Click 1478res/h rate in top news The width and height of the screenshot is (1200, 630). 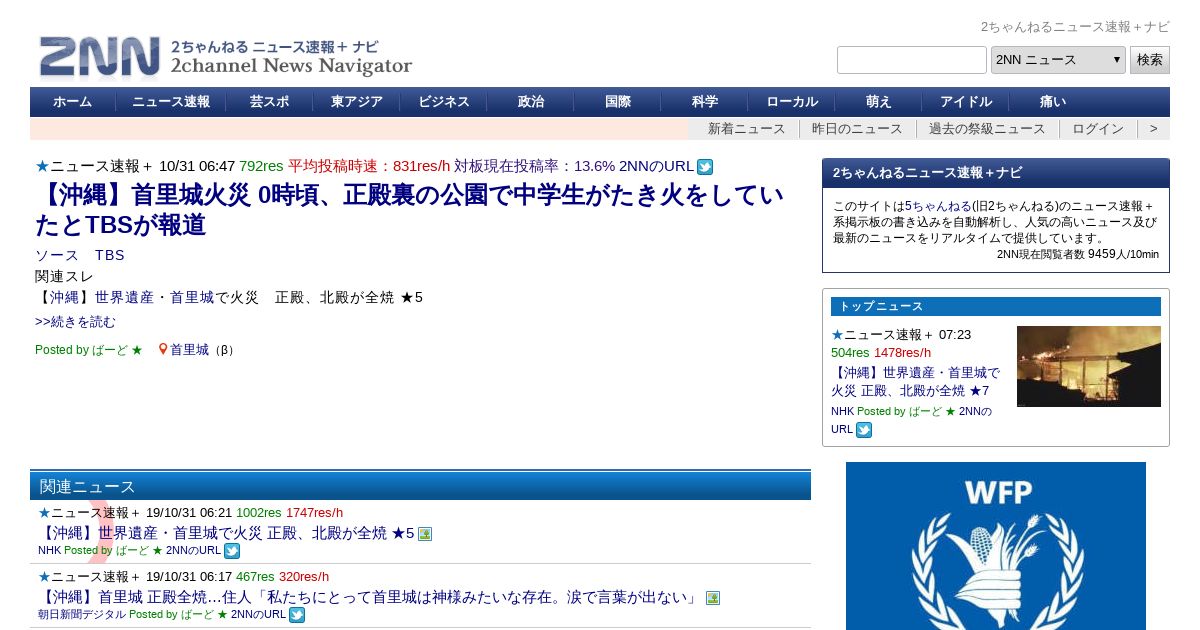click(902, 352)
